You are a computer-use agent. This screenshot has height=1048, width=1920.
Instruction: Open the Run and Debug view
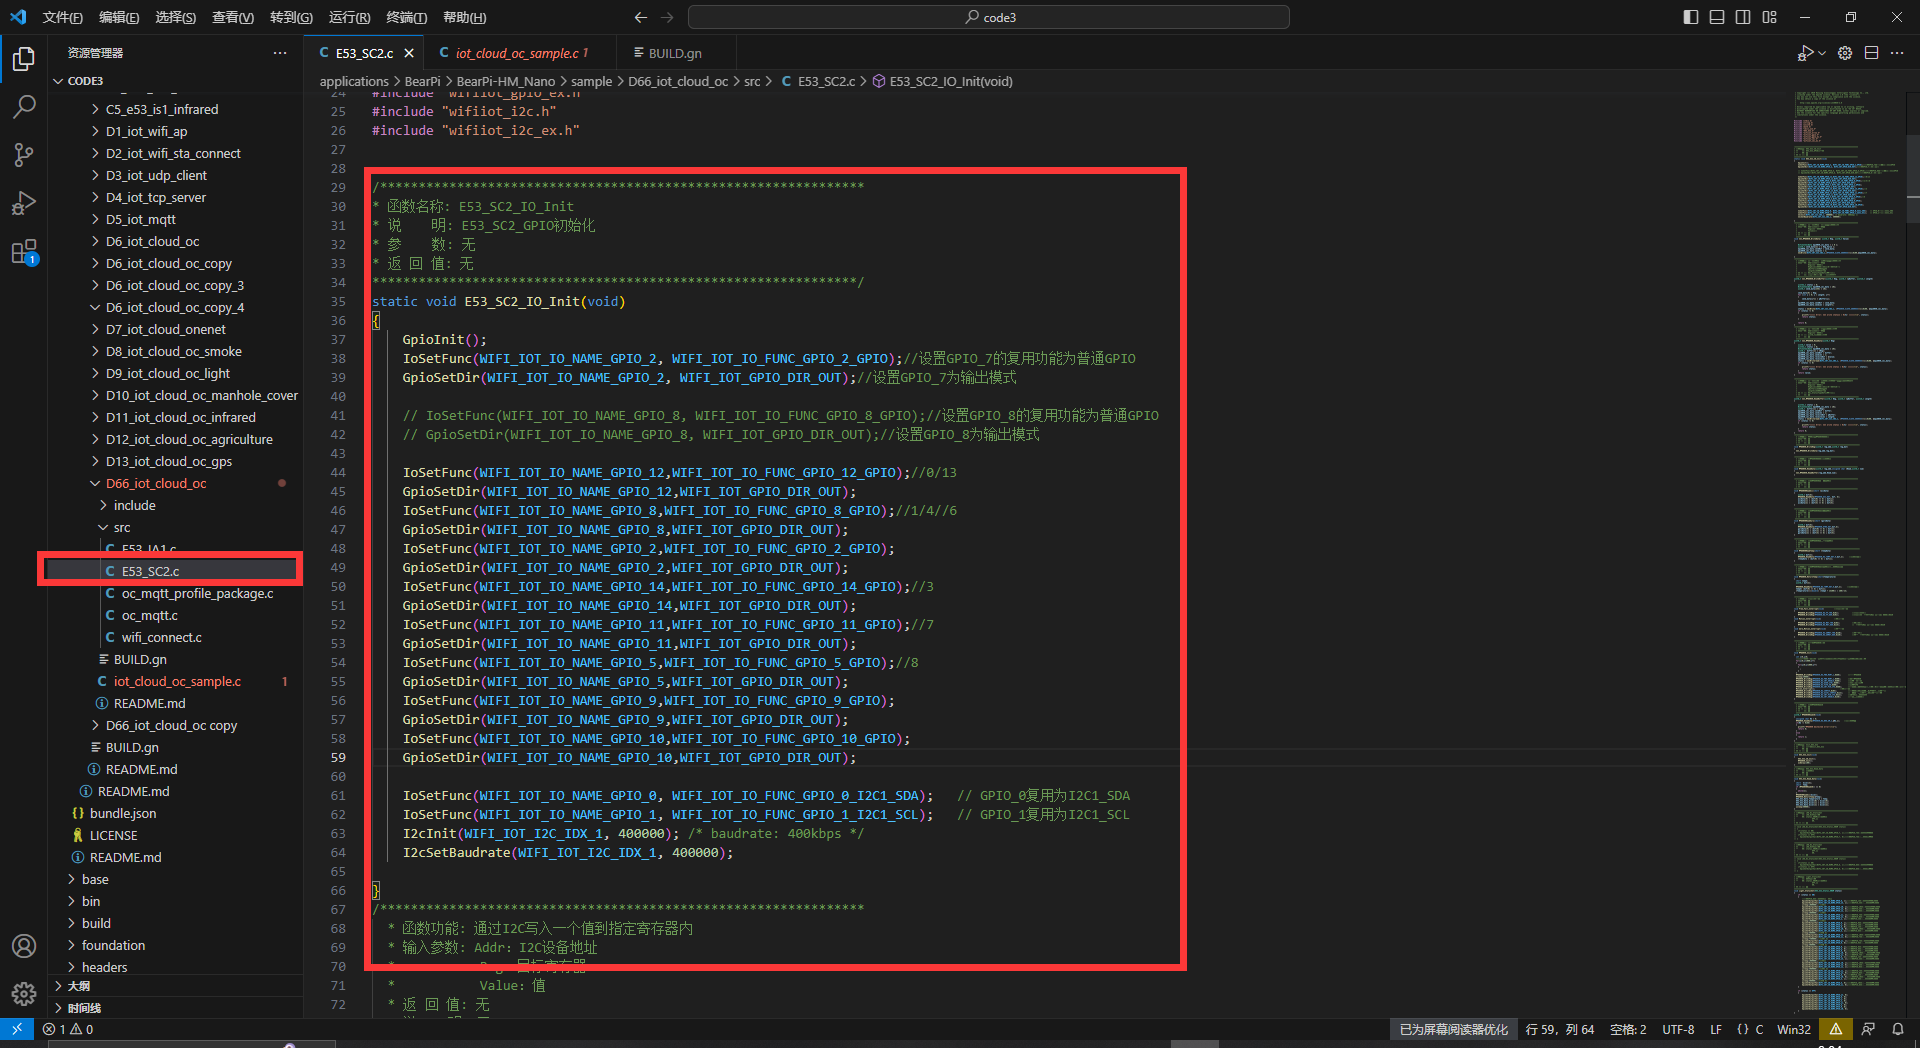point(24,203)
